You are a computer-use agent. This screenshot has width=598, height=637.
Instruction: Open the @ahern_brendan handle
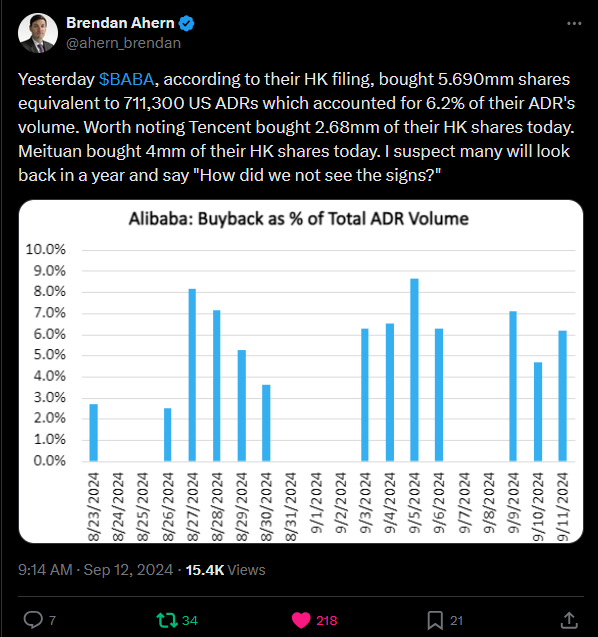(124, 43)
